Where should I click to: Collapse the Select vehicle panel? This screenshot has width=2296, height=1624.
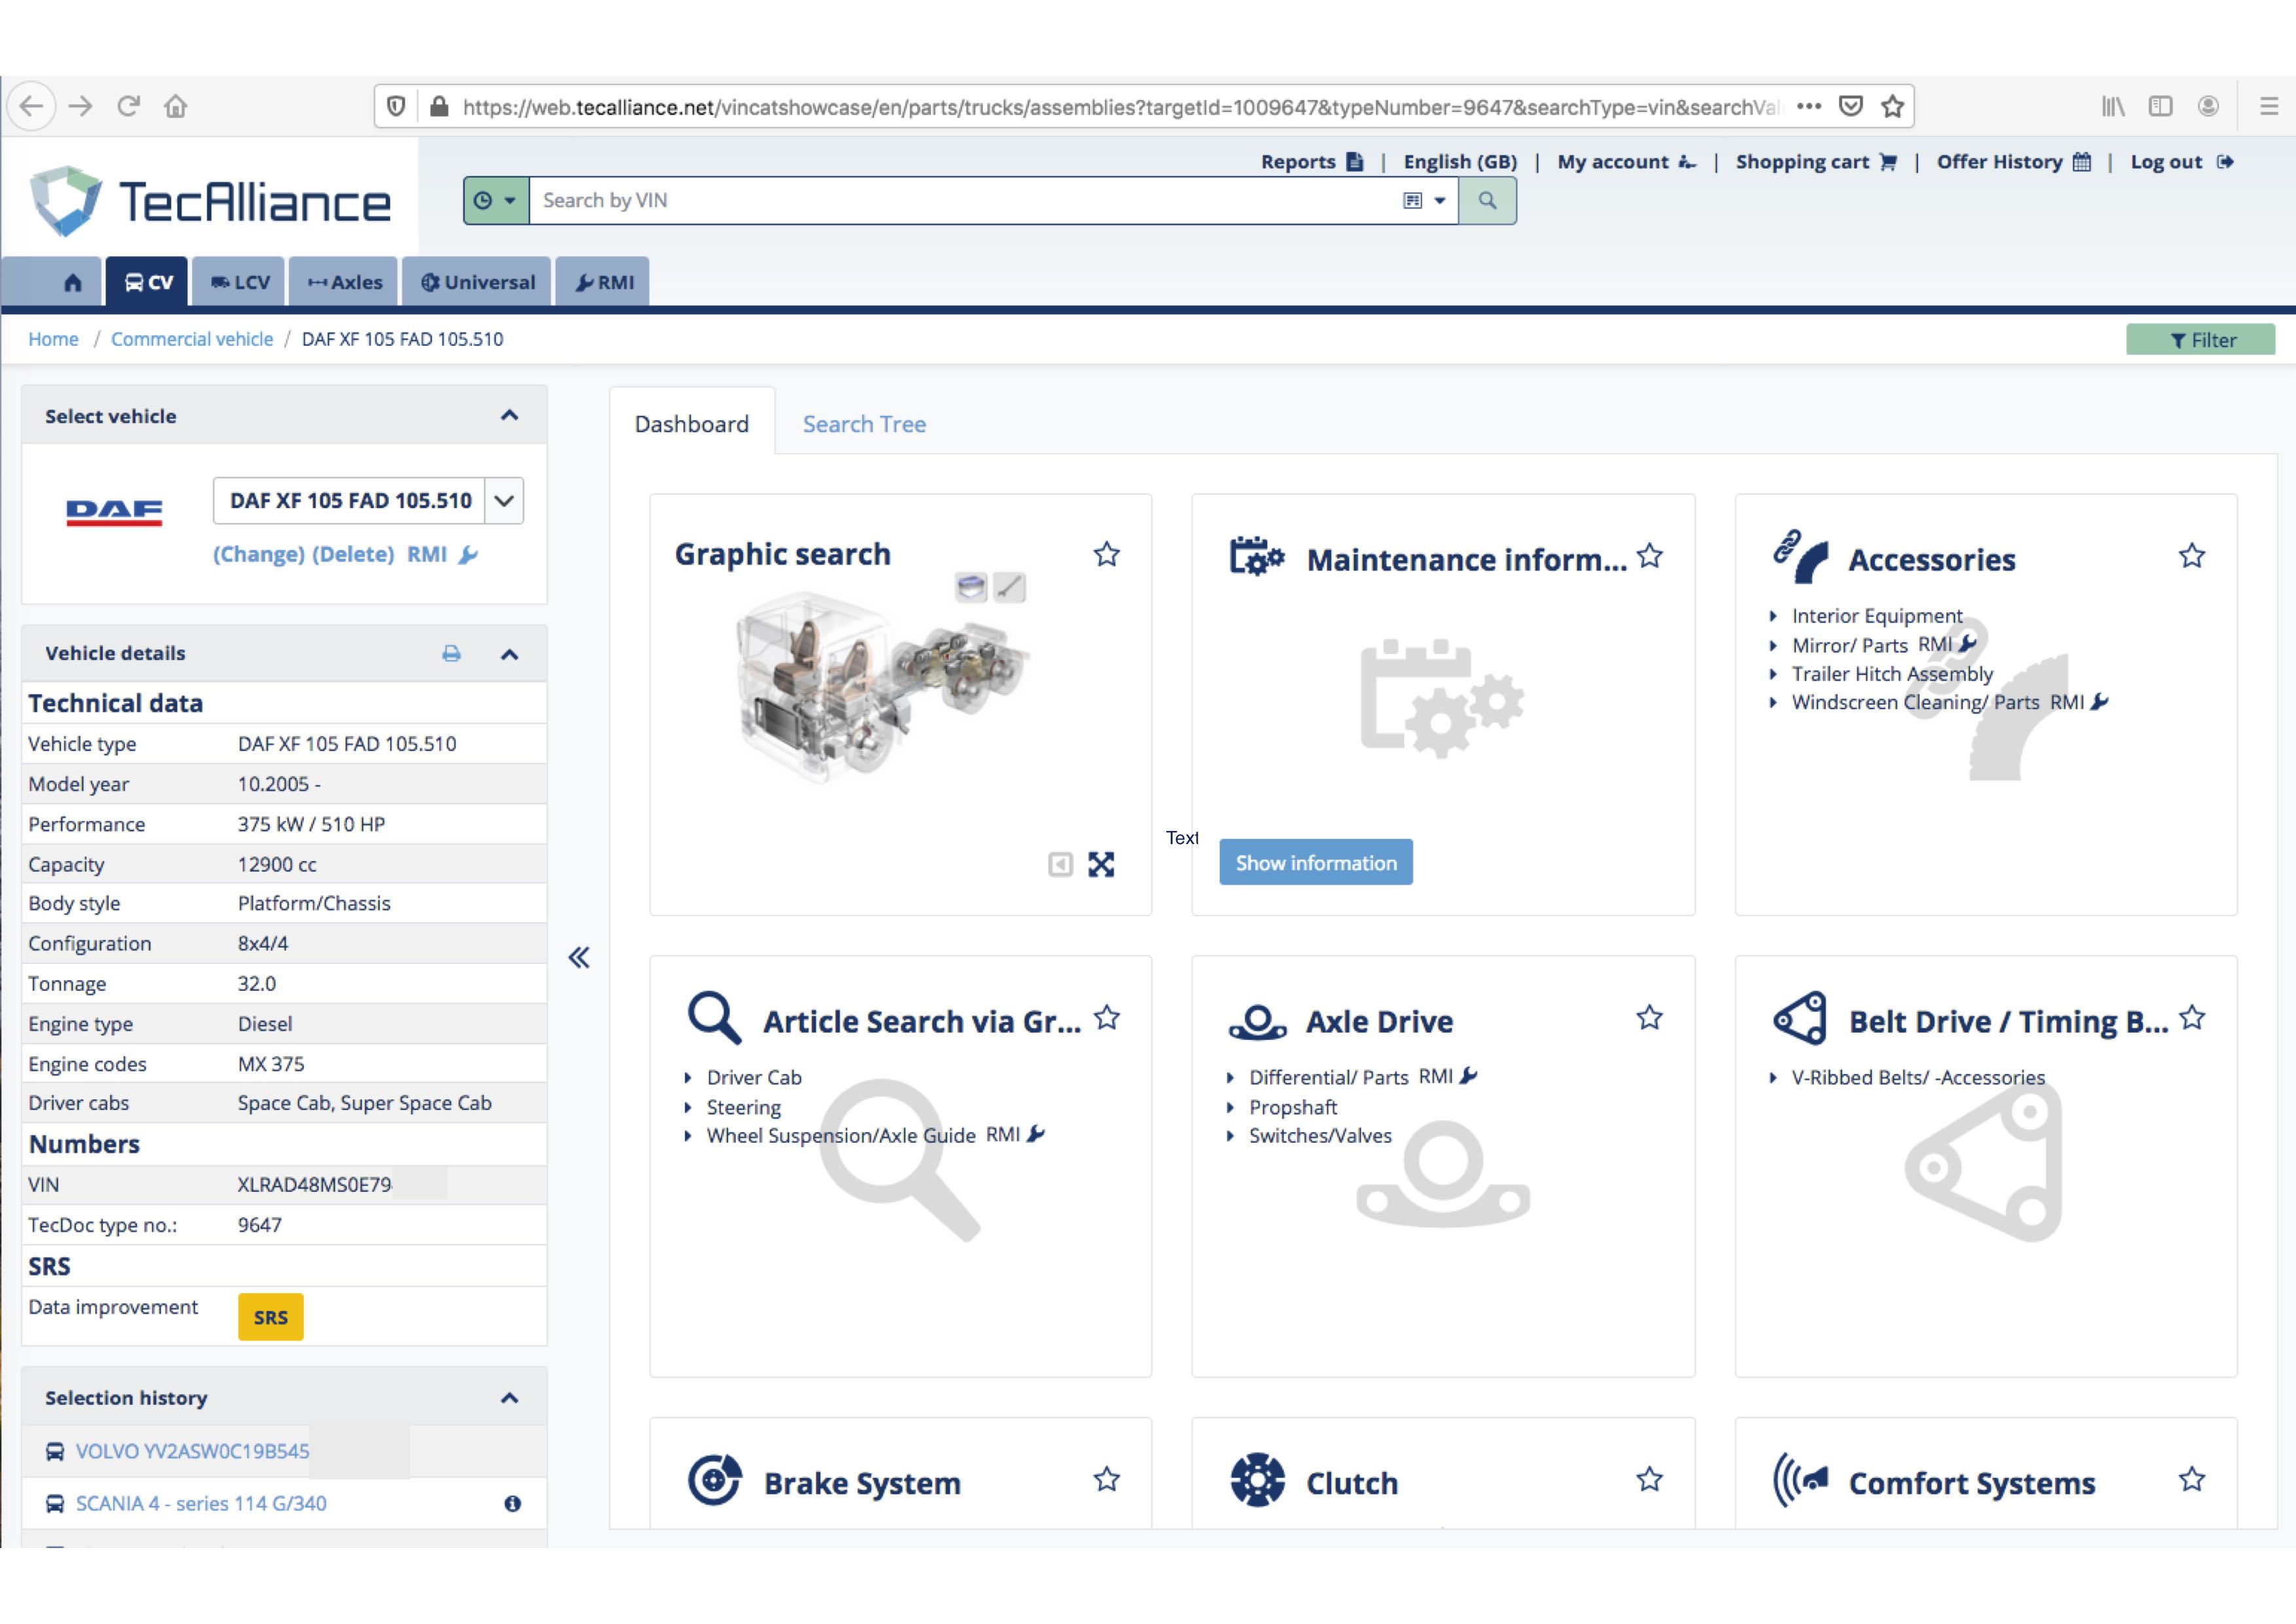coord(509,415)
